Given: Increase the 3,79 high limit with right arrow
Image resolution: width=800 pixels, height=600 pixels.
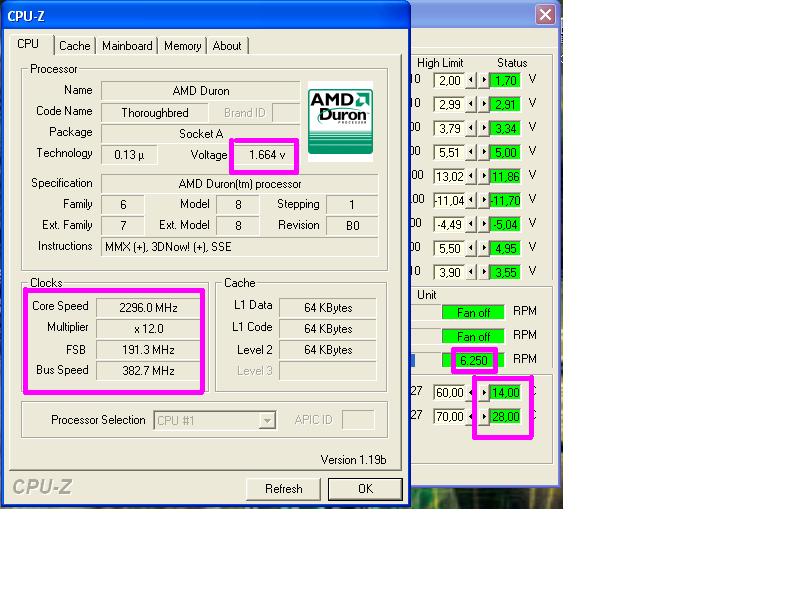Looking at the screenshot, I should point(484,129).
